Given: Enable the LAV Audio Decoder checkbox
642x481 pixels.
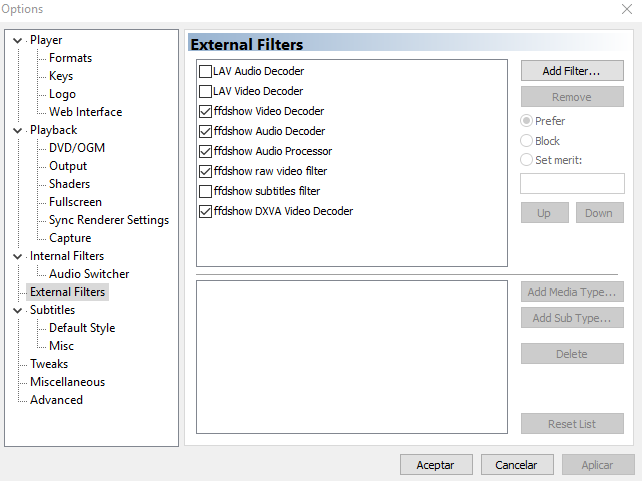Looking at the screenshot, I should point(206,72).
